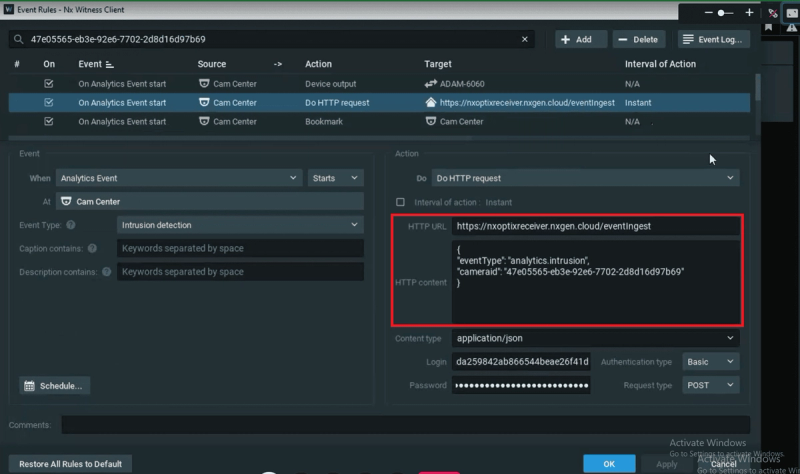Click the zoom slider handle at top right
The height and width of the screenshot is (474, 800).
point(721,13)
